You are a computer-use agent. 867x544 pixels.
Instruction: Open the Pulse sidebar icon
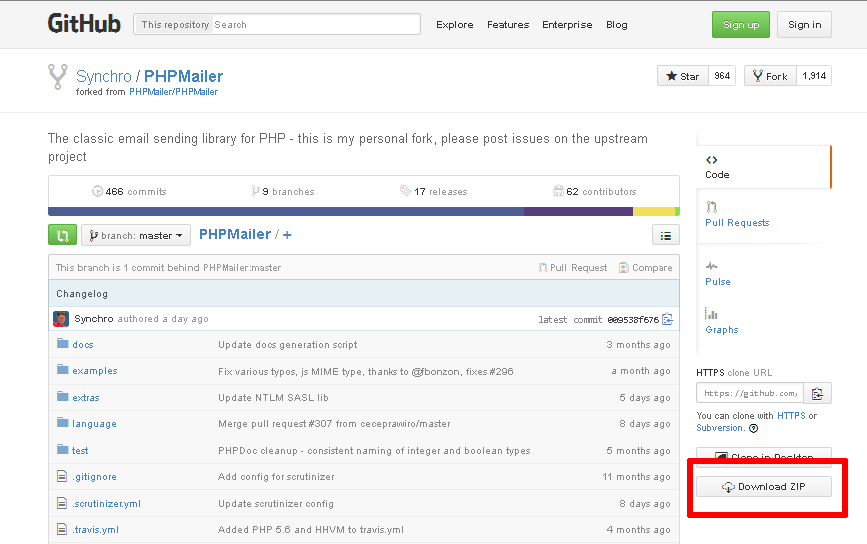(x=711, y=266)
